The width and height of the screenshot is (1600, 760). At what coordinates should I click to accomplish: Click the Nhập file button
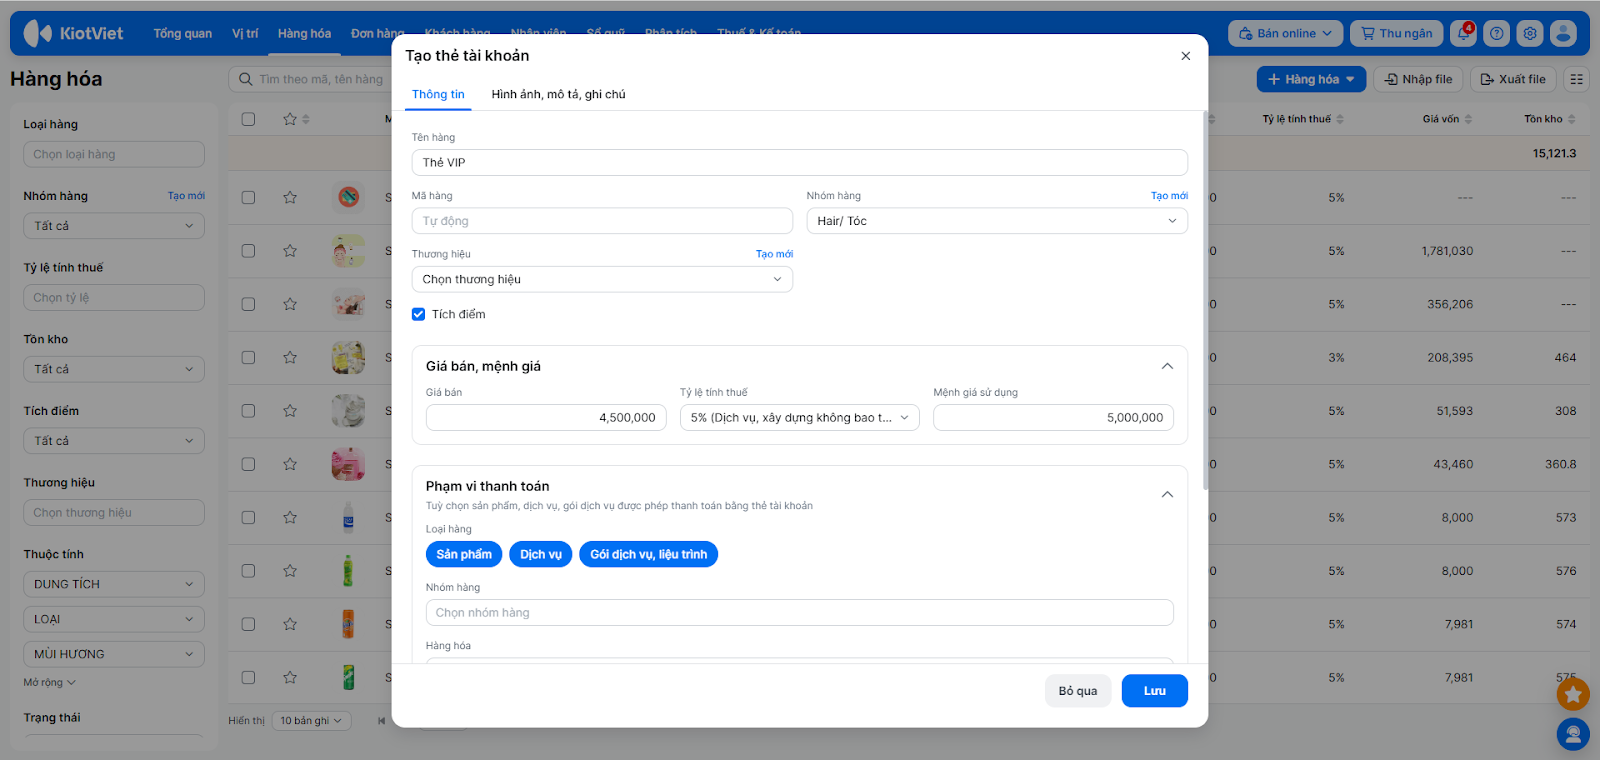coord(1418,79)
